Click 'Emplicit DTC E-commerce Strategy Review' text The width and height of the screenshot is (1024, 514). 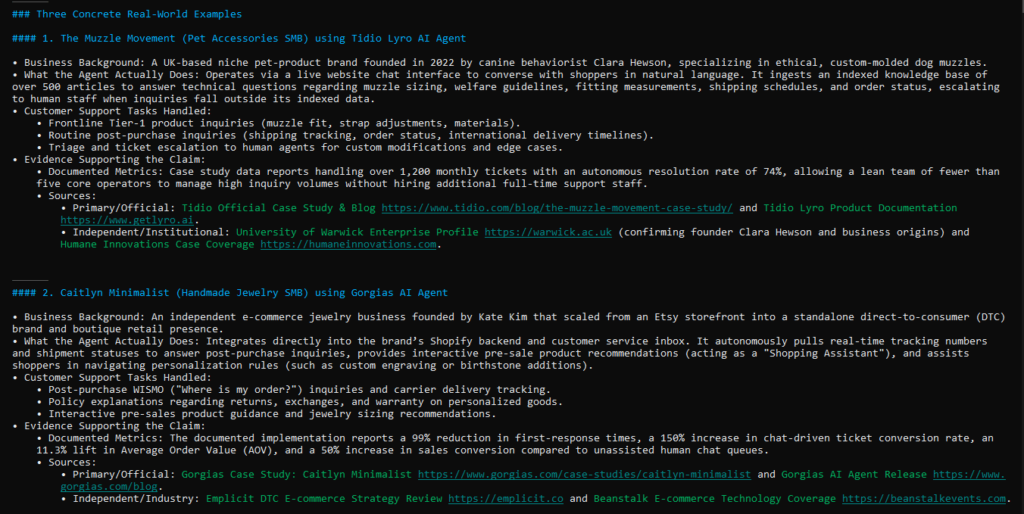(x=324, y=498)
